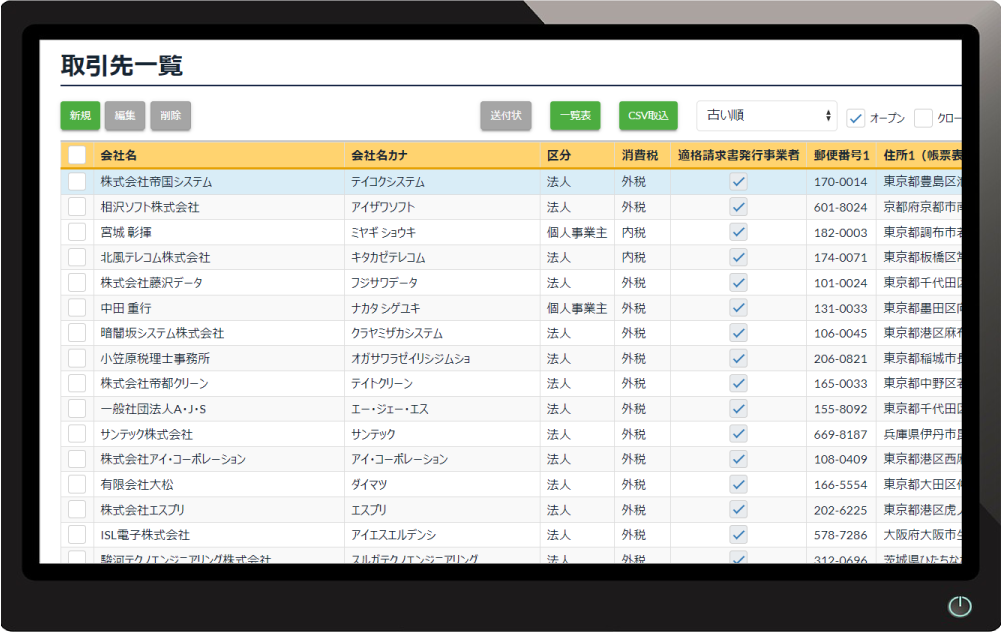Click the 郵便番号1 column header

pyautogui.click(x=841, y=155)
